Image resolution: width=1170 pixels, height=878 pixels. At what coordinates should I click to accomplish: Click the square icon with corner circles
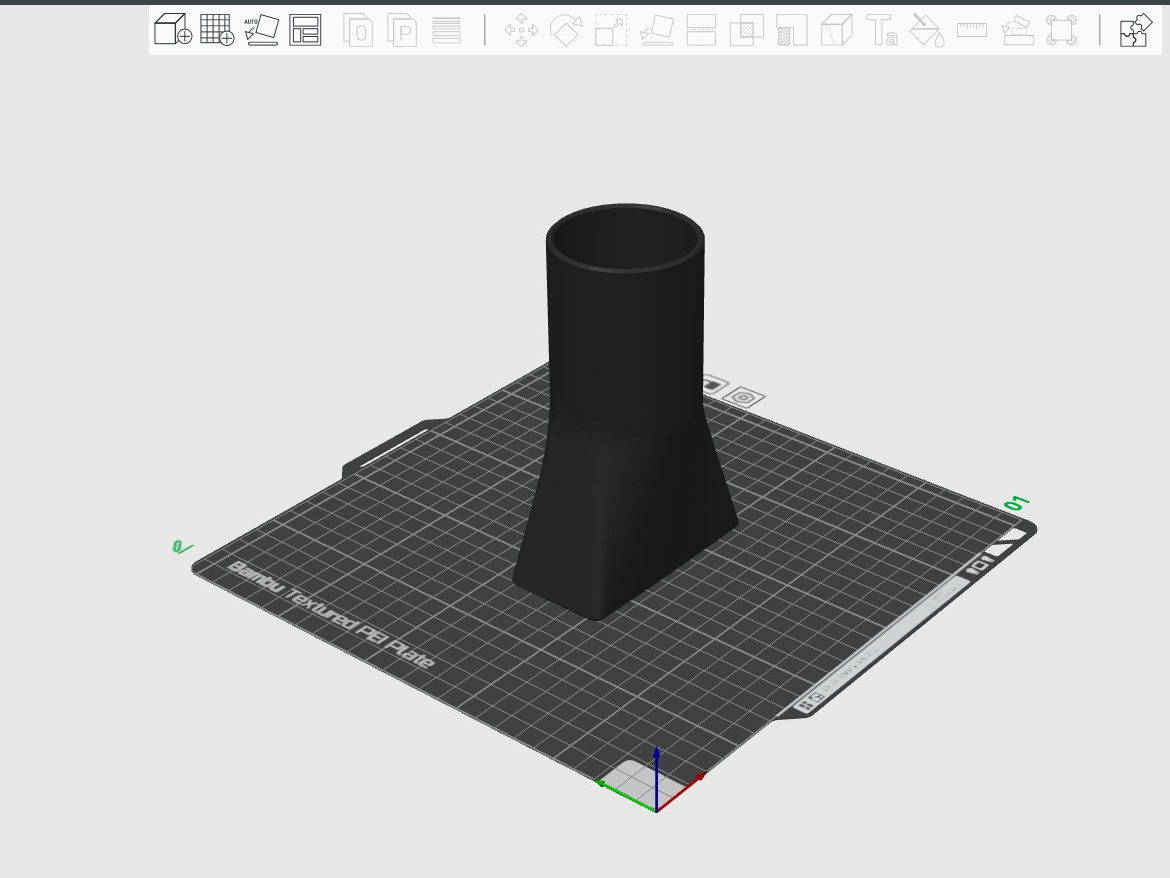coord(1061,30)
